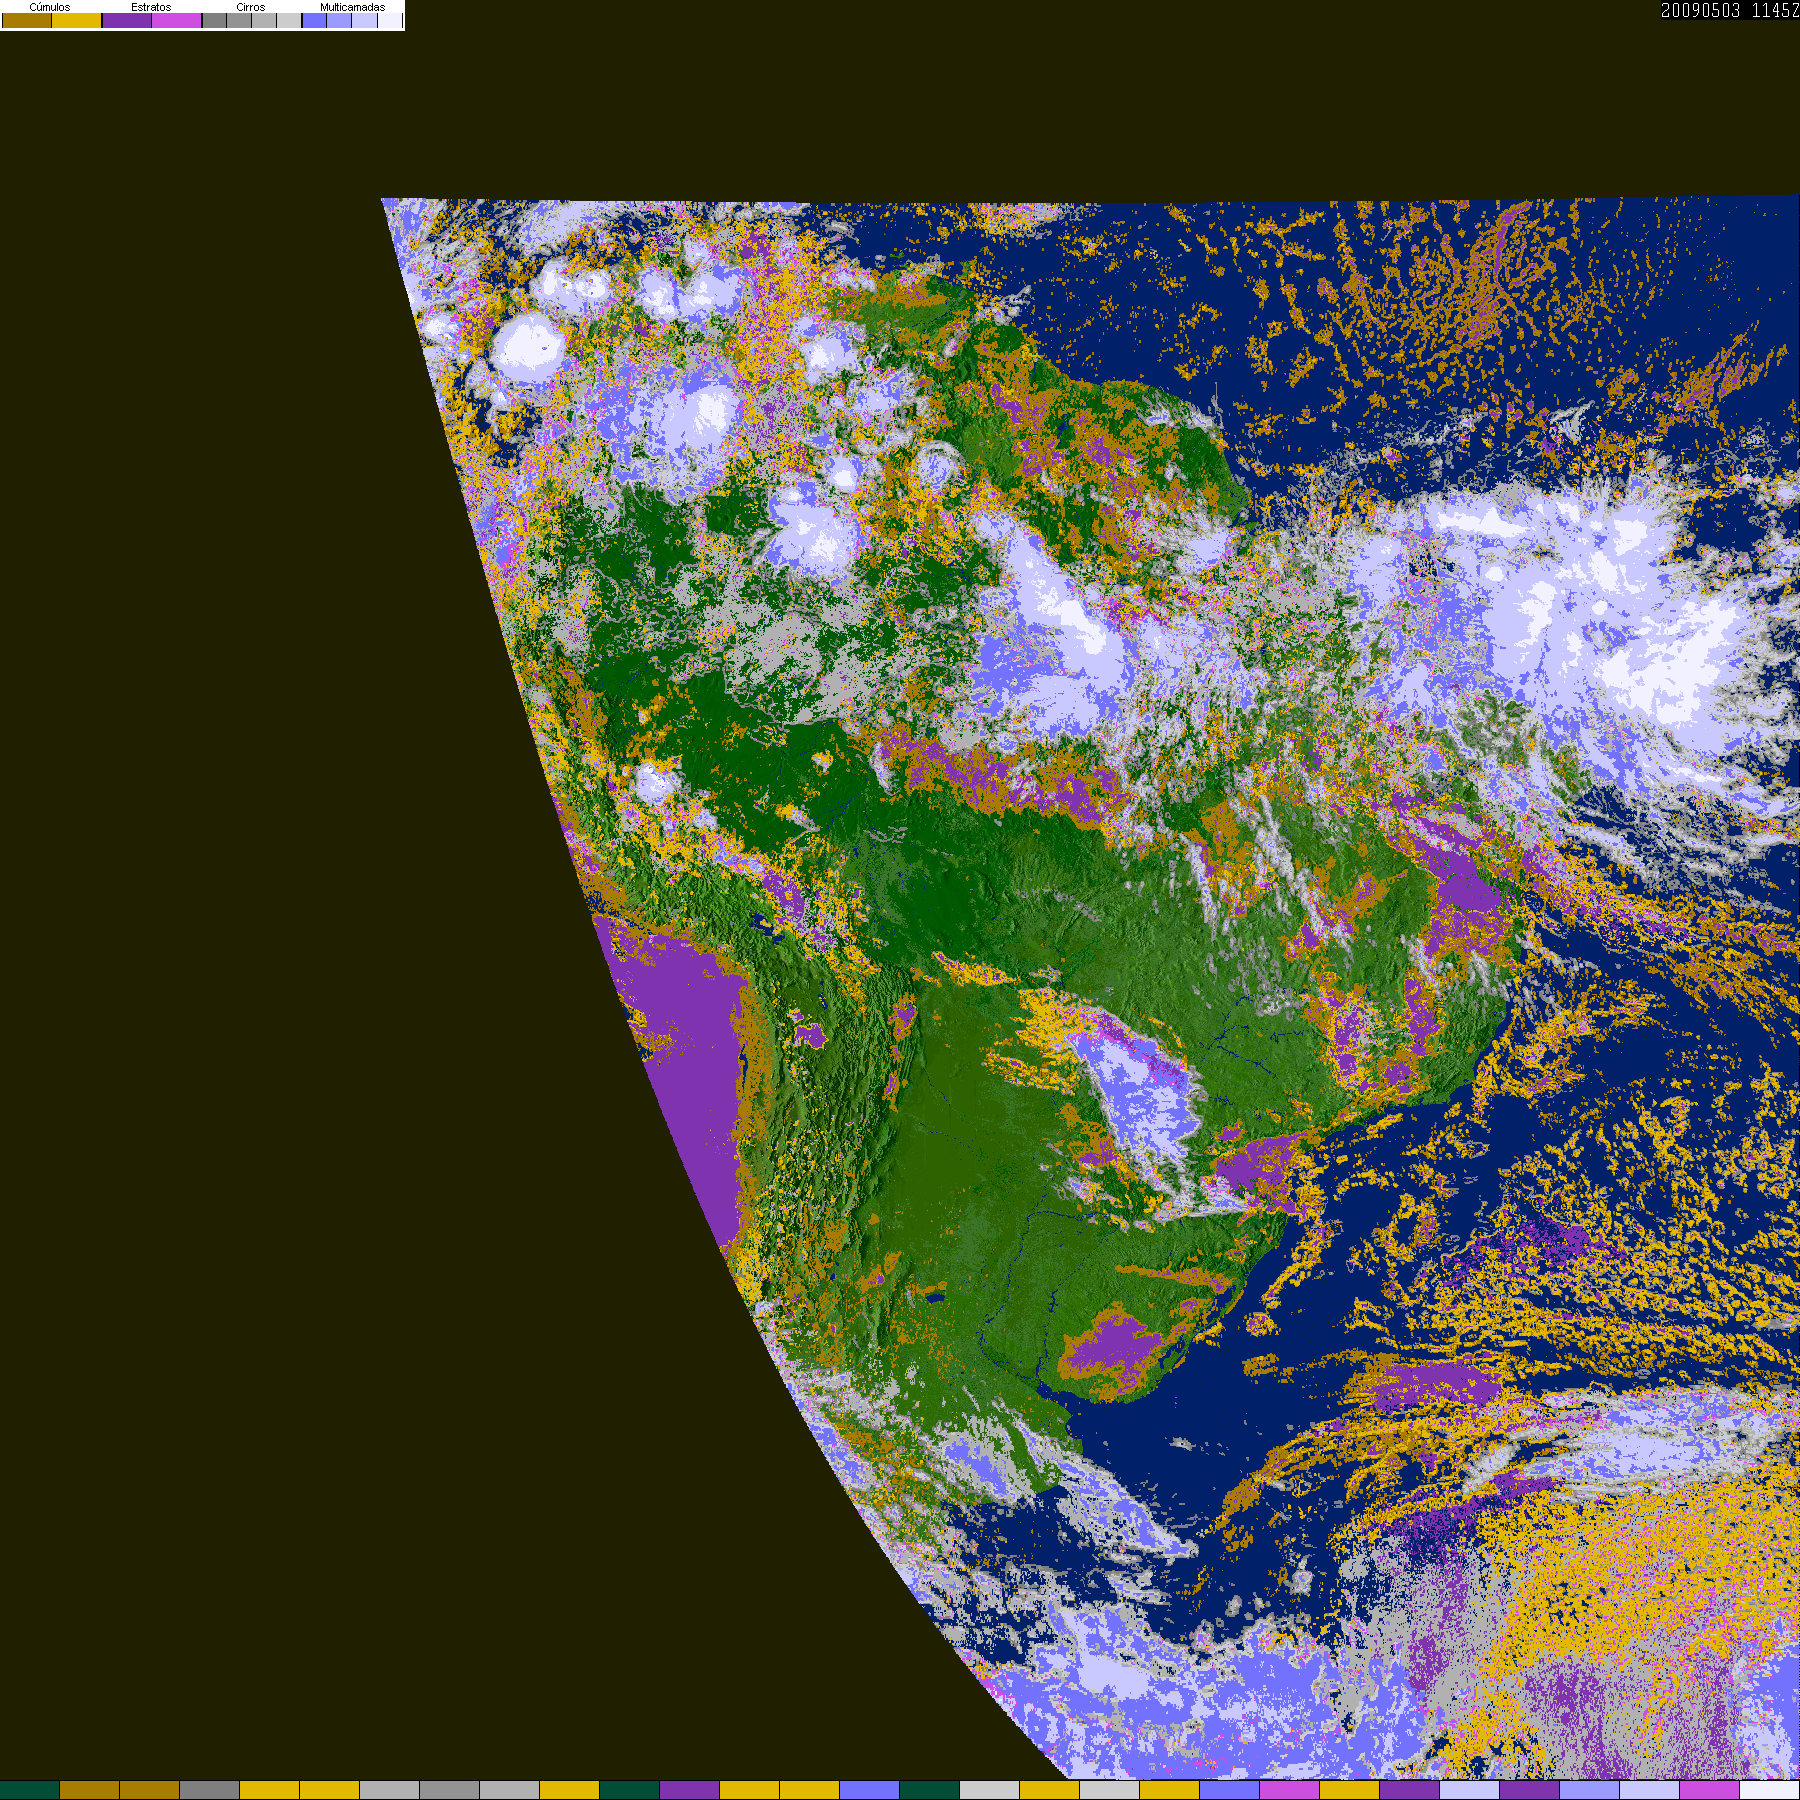The image size is (1800, 1800).
Task: Click the 20090503 1145Z timestamp text
Action: [x=1730, y=10]
